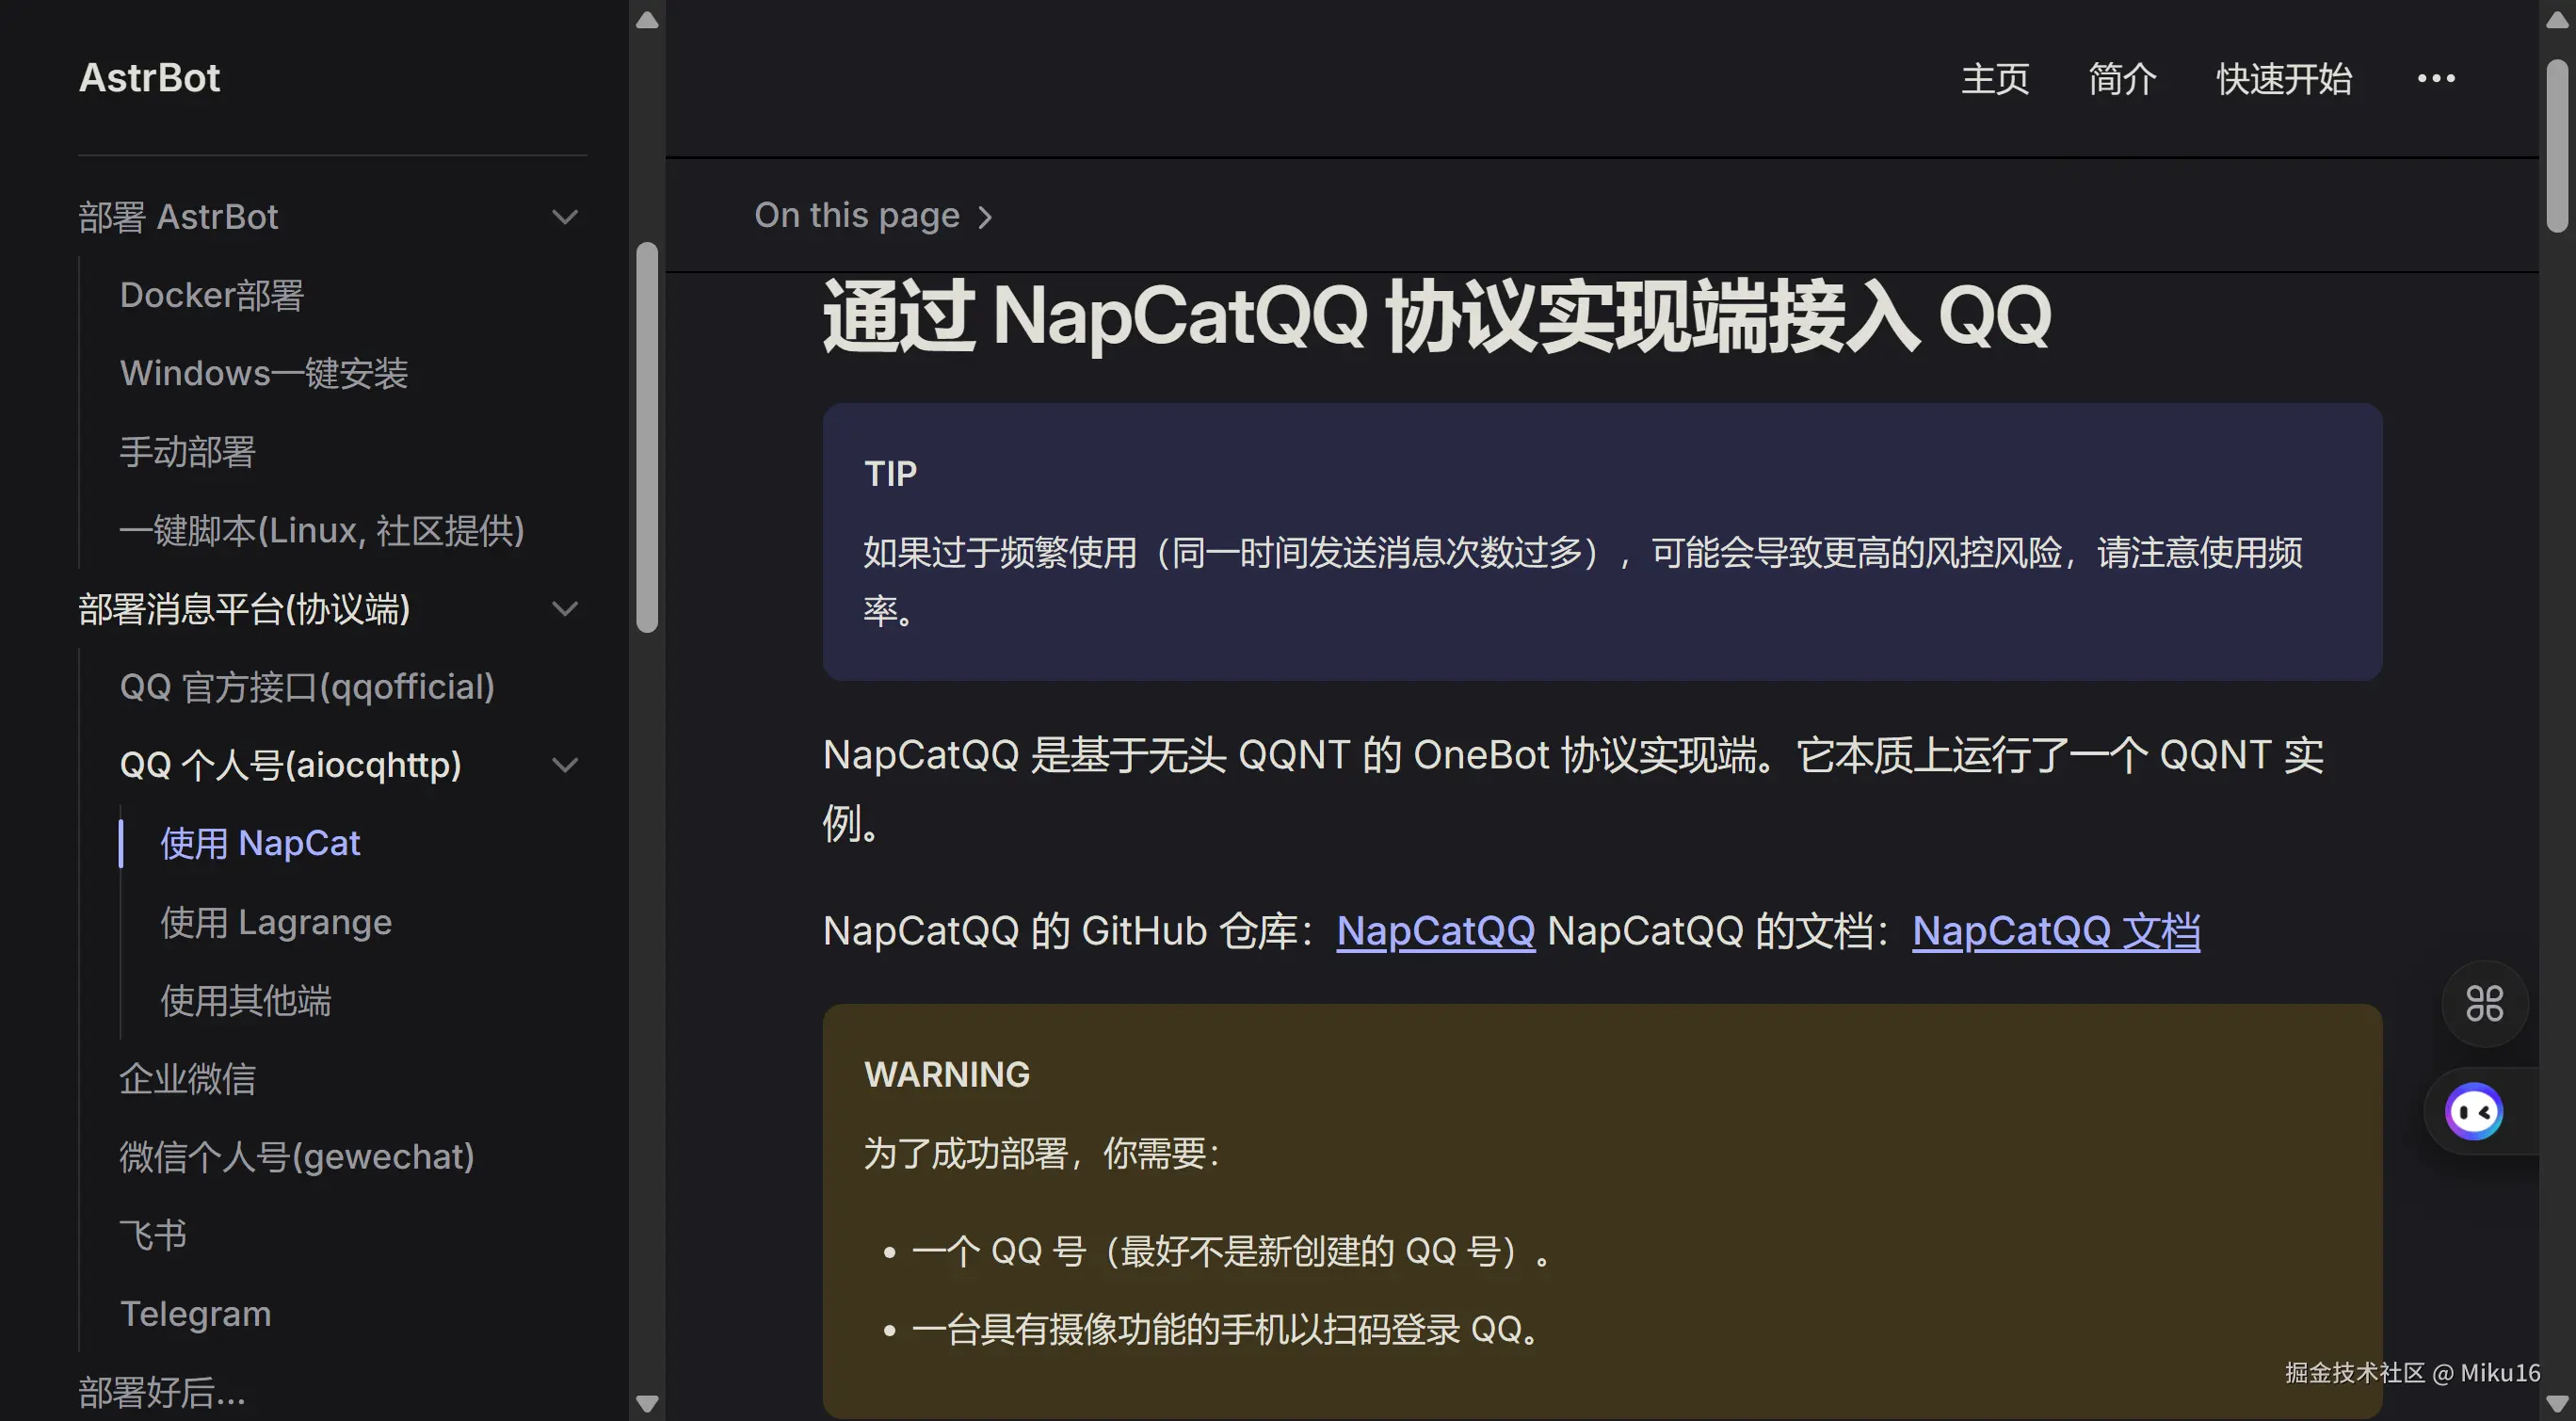Screen dimensions: 2576x1421
Task: Collapse QQ 个人号(aiocqhttp) chevron
Action: click(x=565, y=765)
